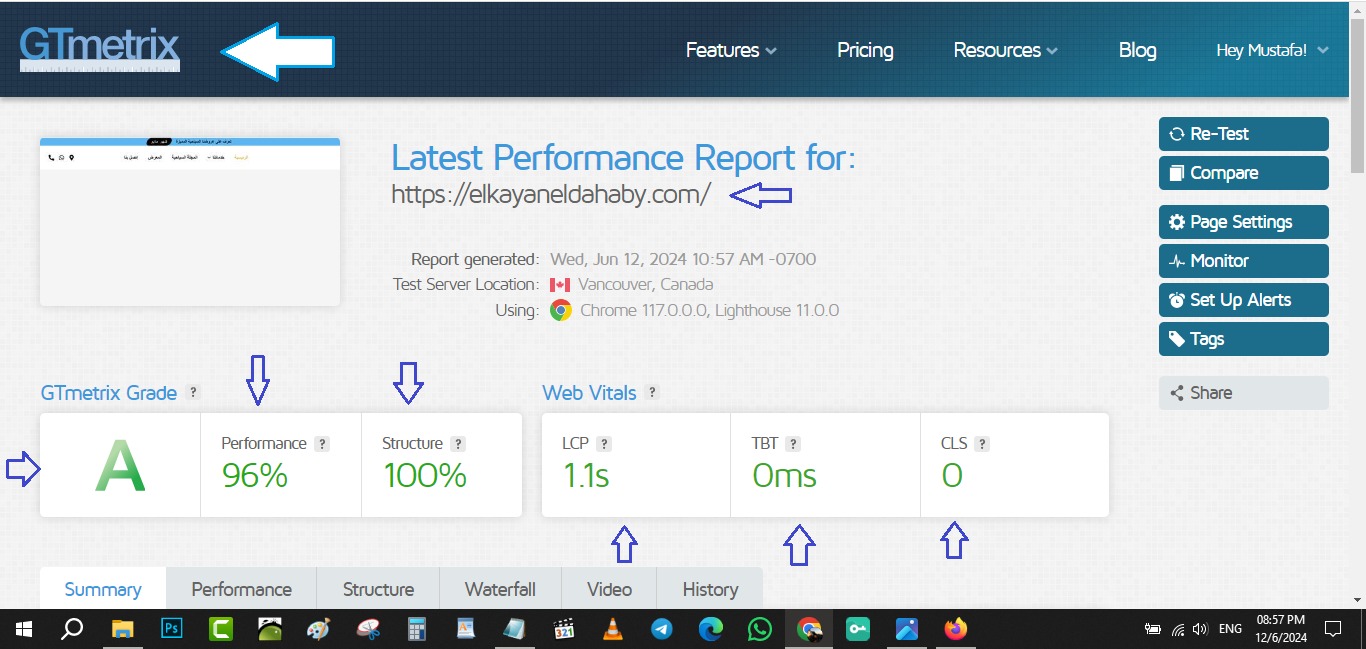Image resolution: width=1366 pixels, height=649 pixels.
Task: Show help for the TBT metric
Action: coord(792,444)
